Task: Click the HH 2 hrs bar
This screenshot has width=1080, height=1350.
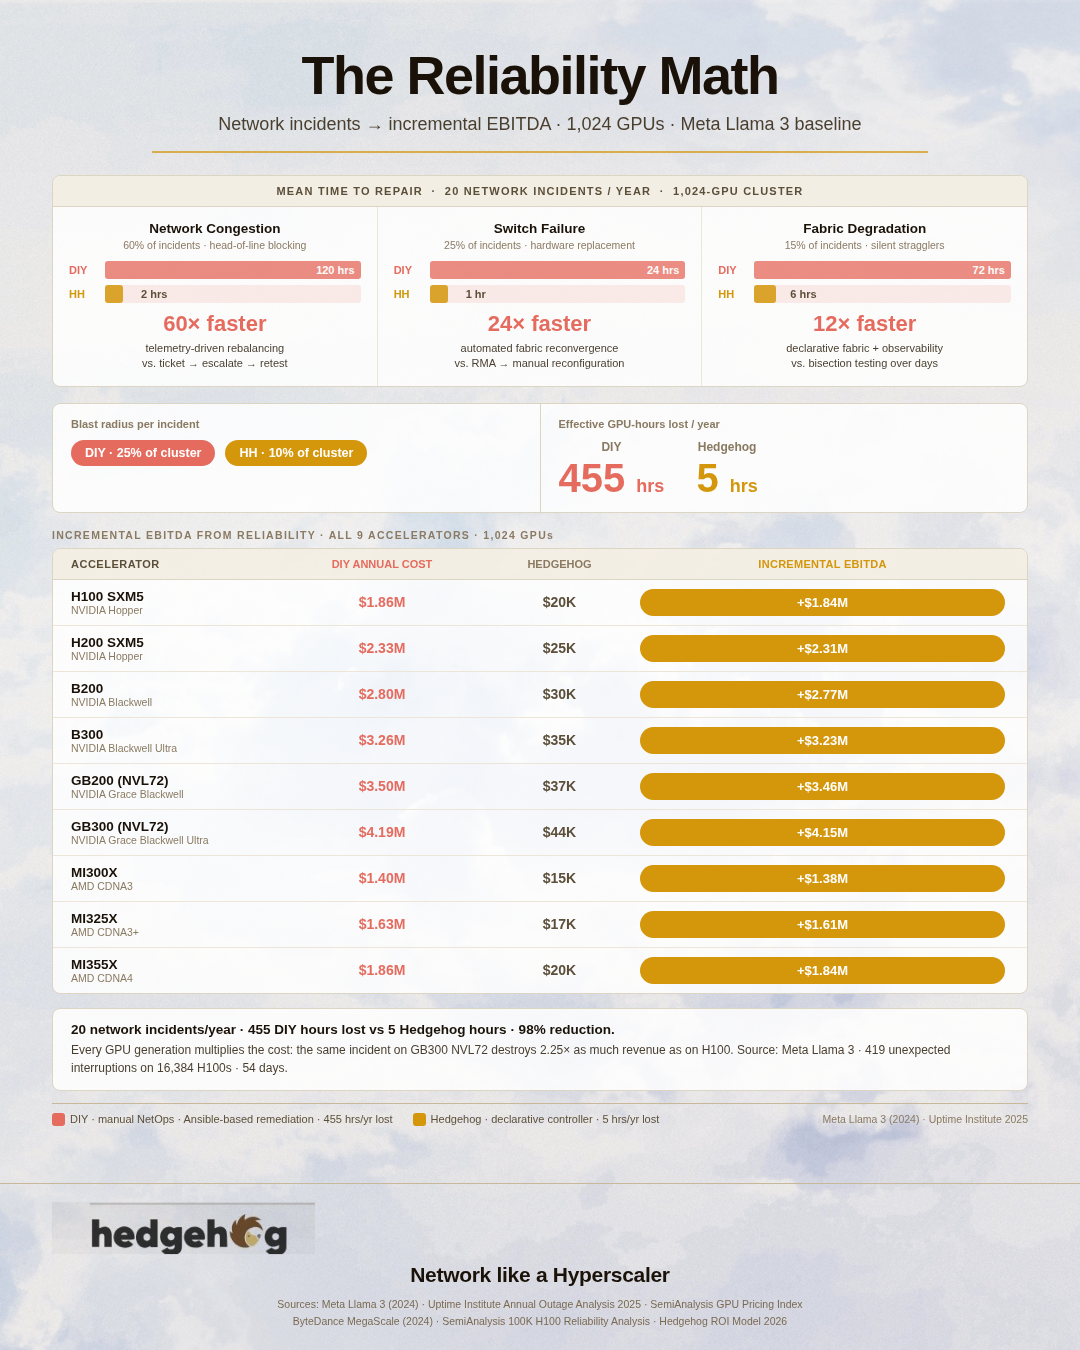Action: pos(114,294)
